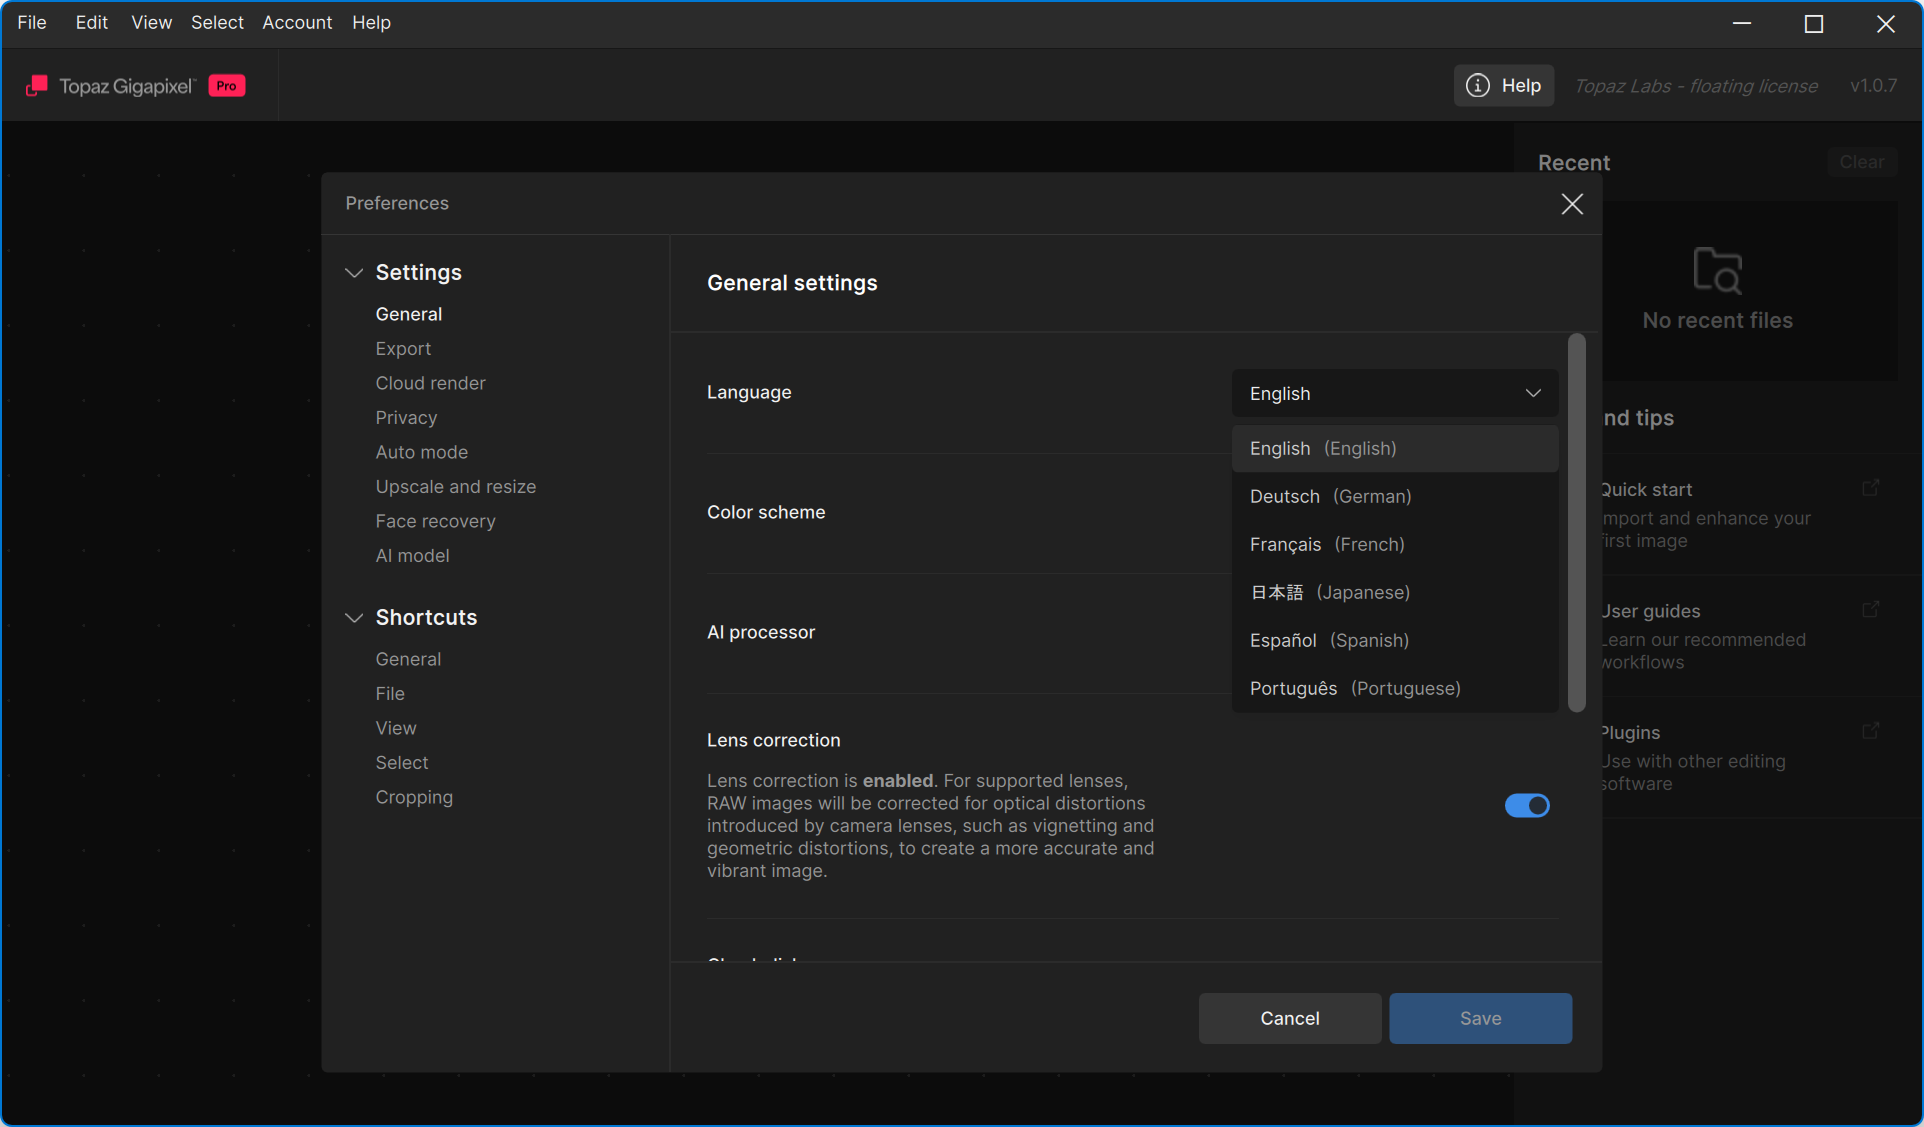Click the Save button
The height and width of the screenshot is (1127, 1924).
(1480, 1018)
